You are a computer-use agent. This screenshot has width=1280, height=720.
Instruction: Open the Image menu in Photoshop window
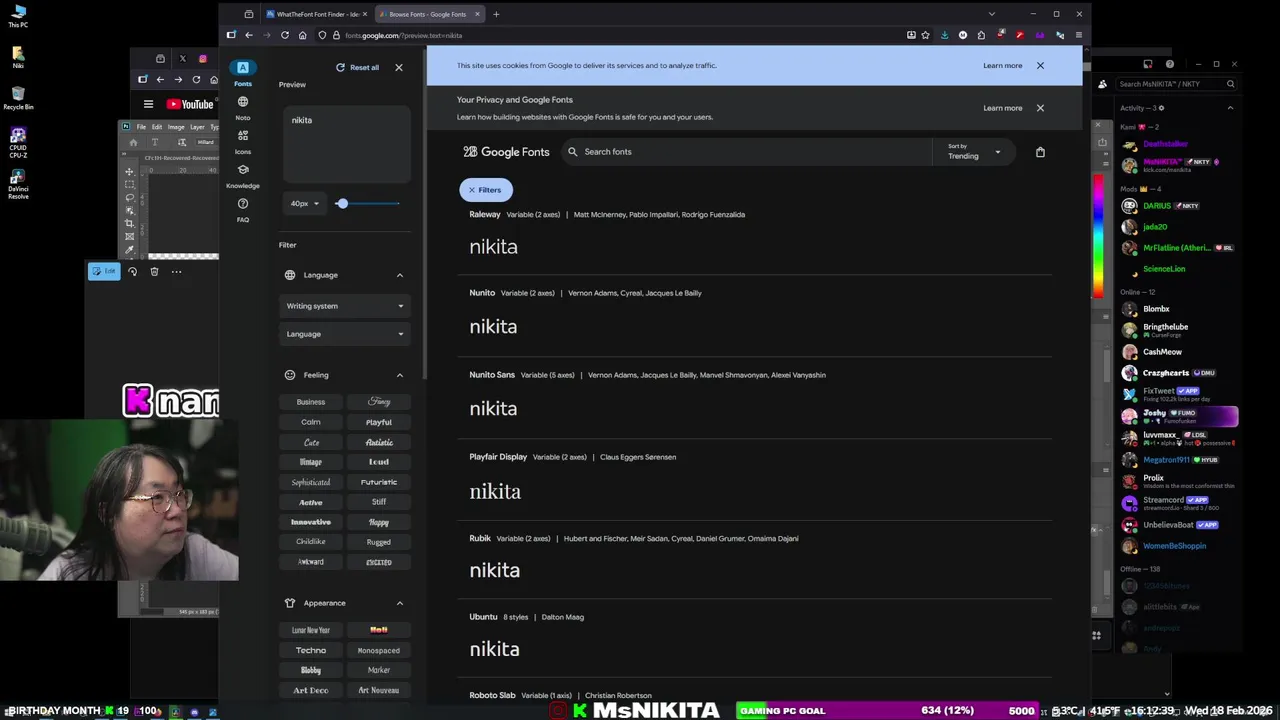point(176,127)
